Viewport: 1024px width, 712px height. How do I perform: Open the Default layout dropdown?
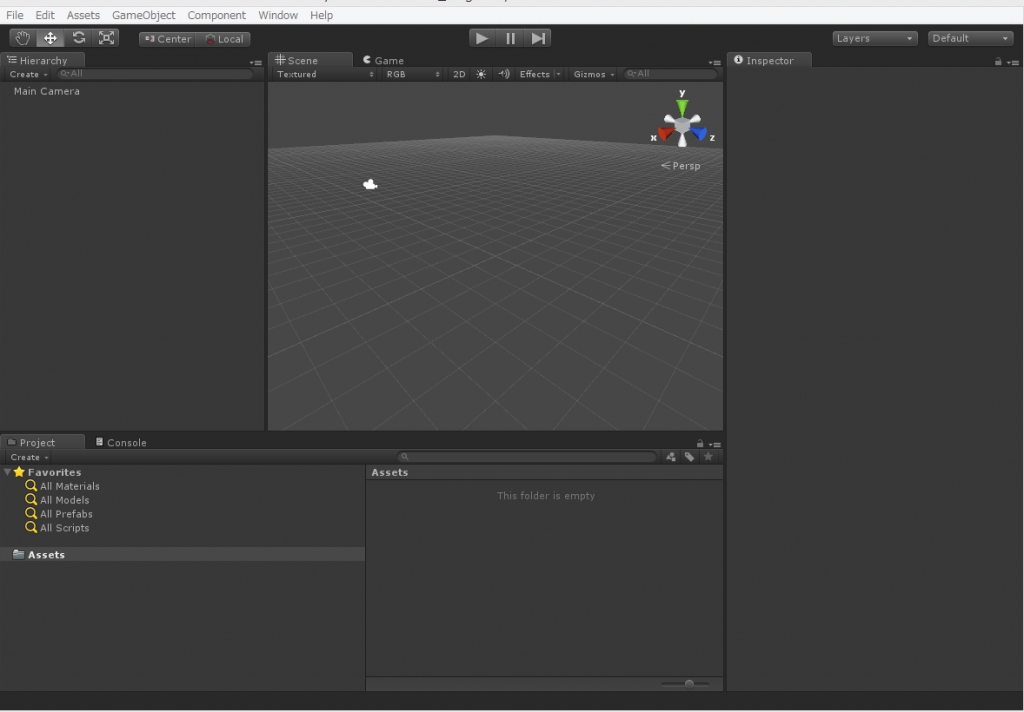(x=970, y=39)
